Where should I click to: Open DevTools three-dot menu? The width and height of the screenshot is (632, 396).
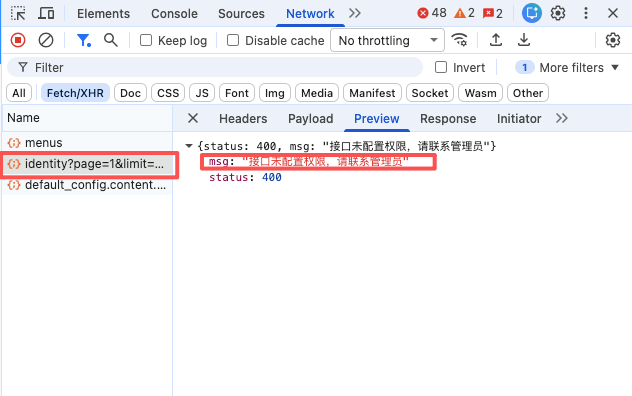586,13
